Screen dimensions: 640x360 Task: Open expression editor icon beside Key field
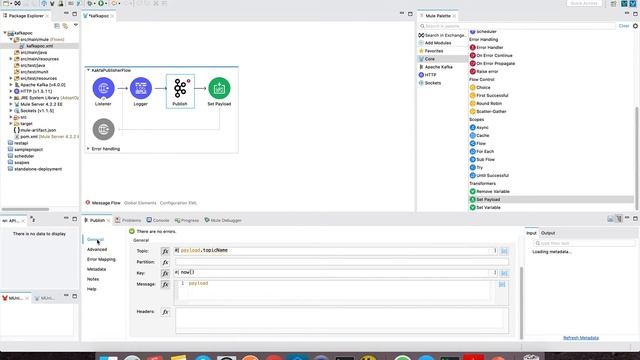pos(504,273)
